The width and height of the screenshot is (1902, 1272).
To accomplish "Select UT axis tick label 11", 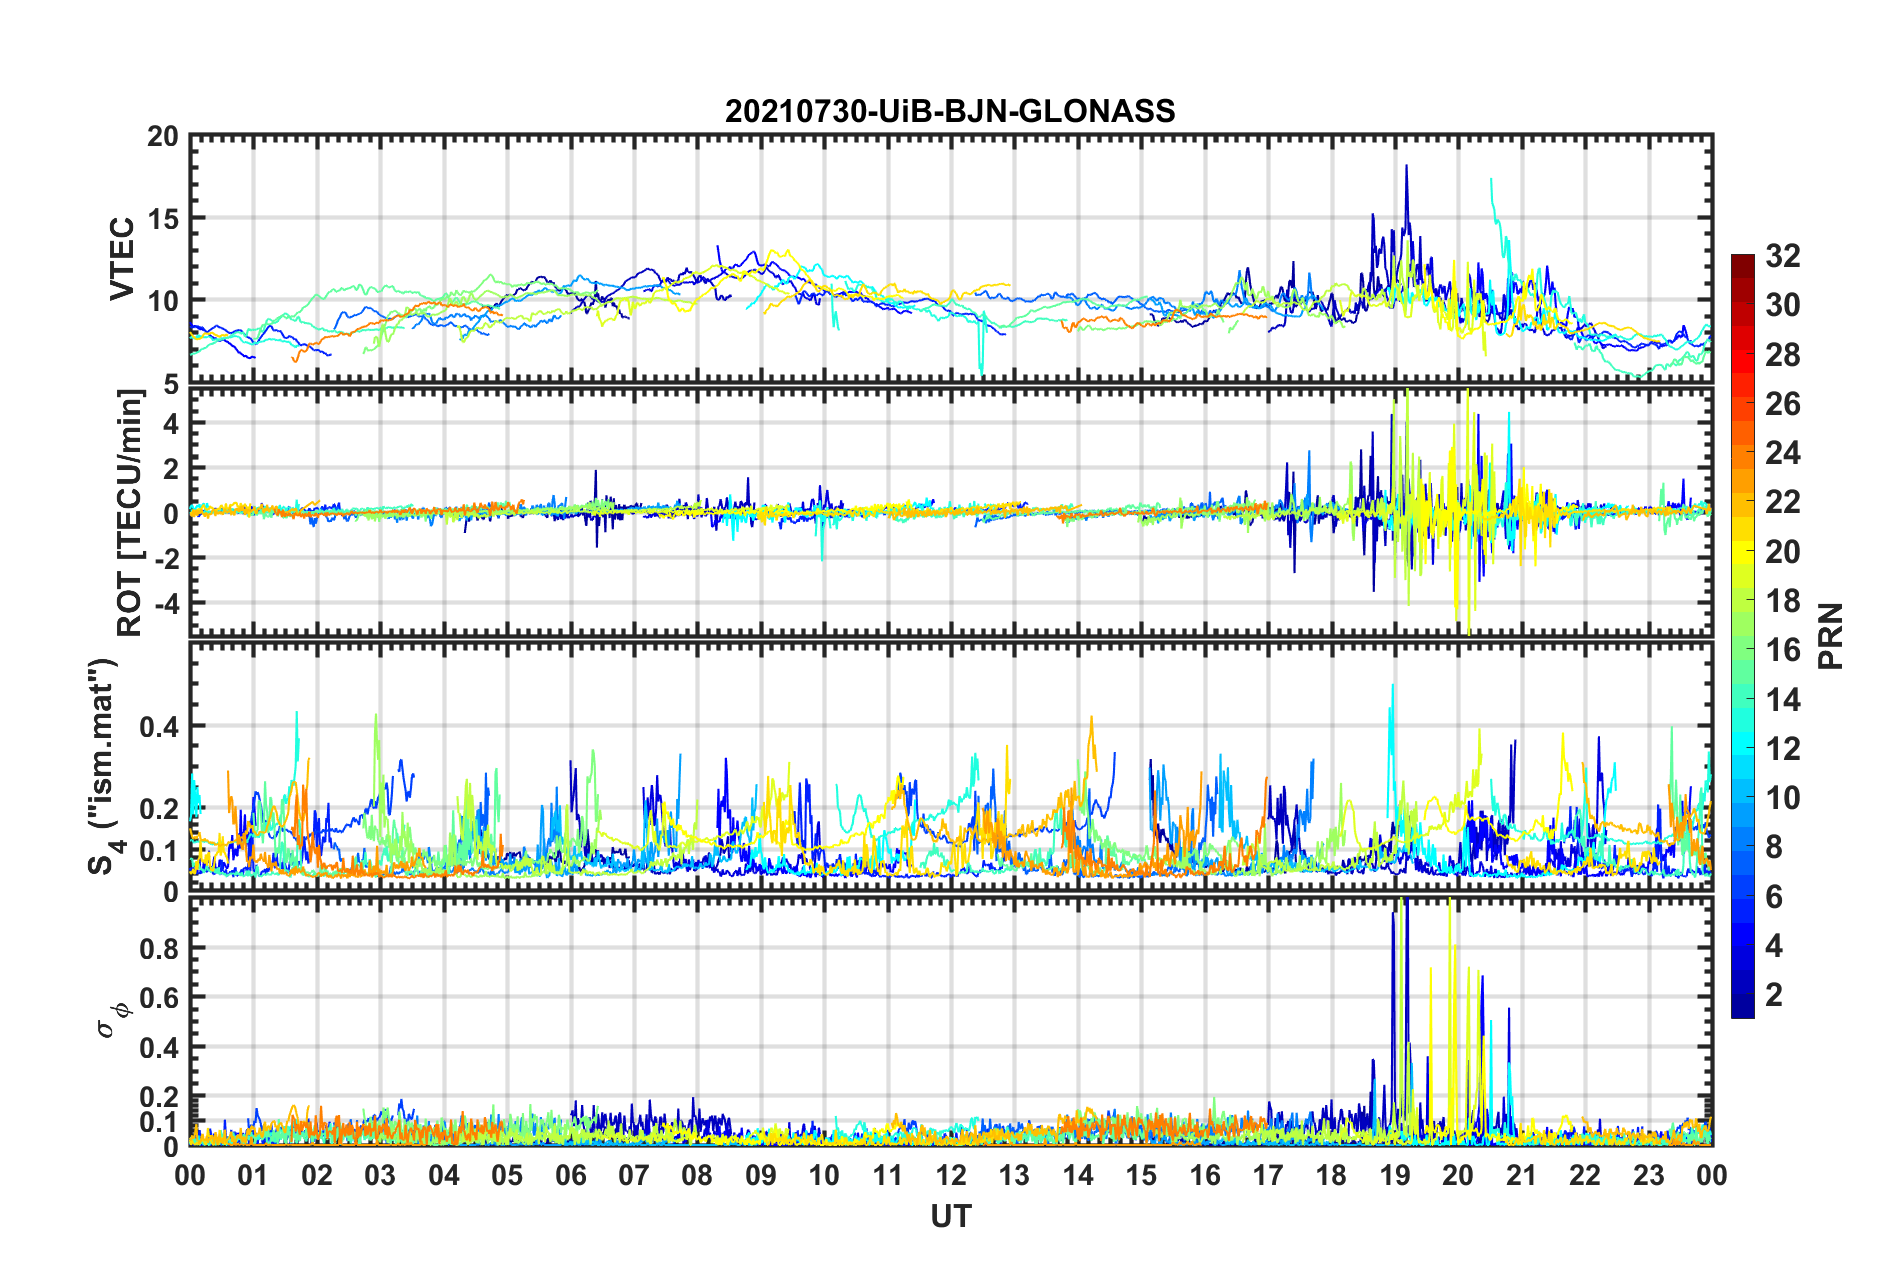I will coord(888,1176).
